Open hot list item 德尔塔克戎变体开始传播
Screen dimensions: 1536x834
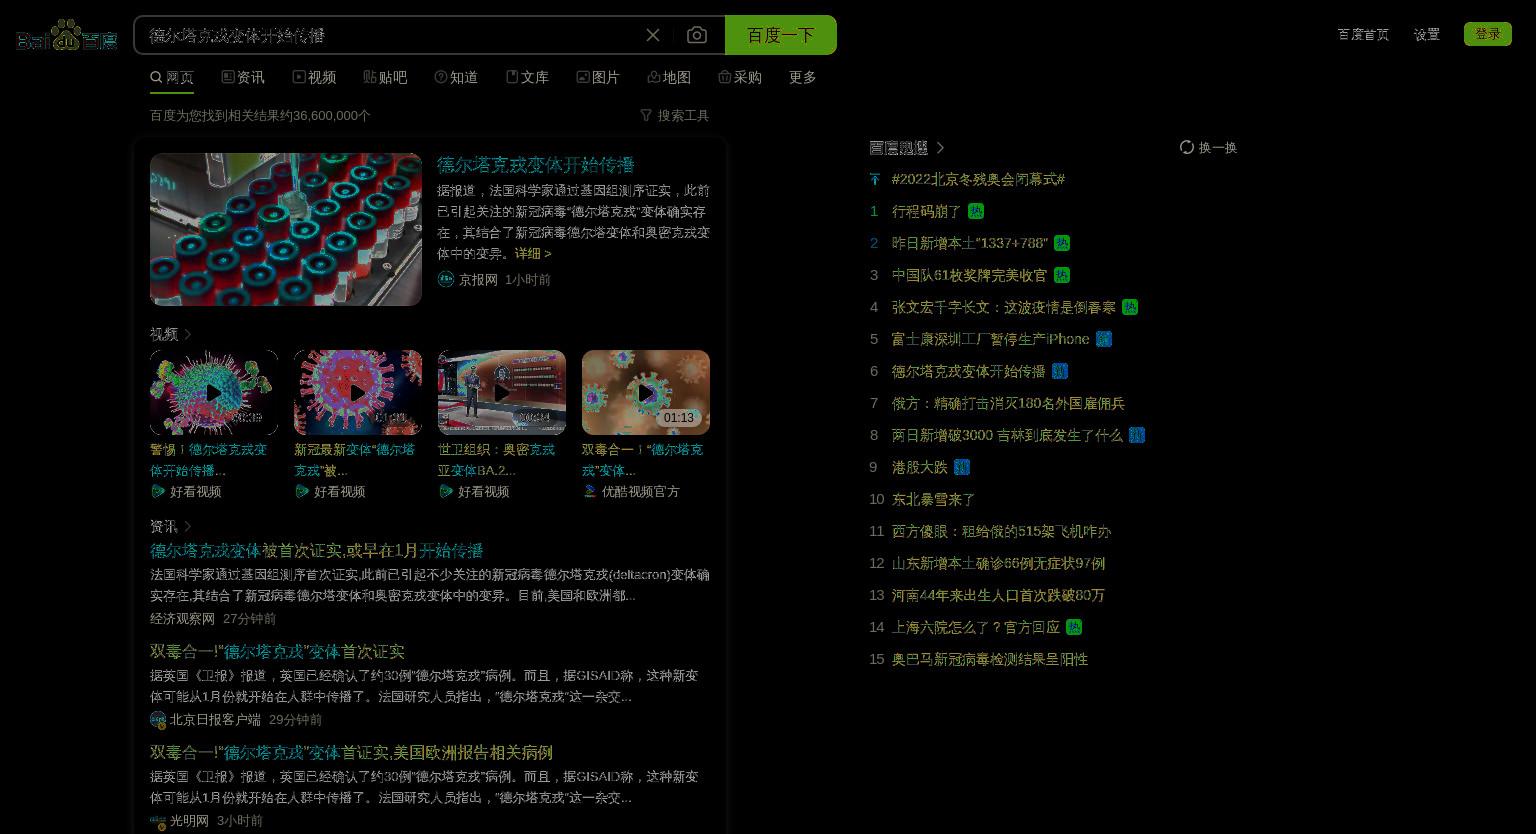click(968, 371)
